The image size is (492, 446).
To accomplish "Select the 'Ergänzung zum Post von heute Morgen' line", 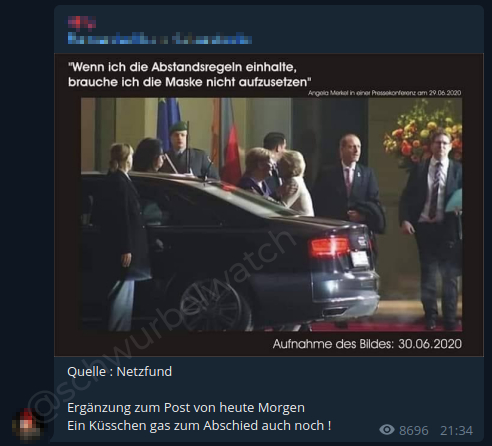I will pos(186,408).
